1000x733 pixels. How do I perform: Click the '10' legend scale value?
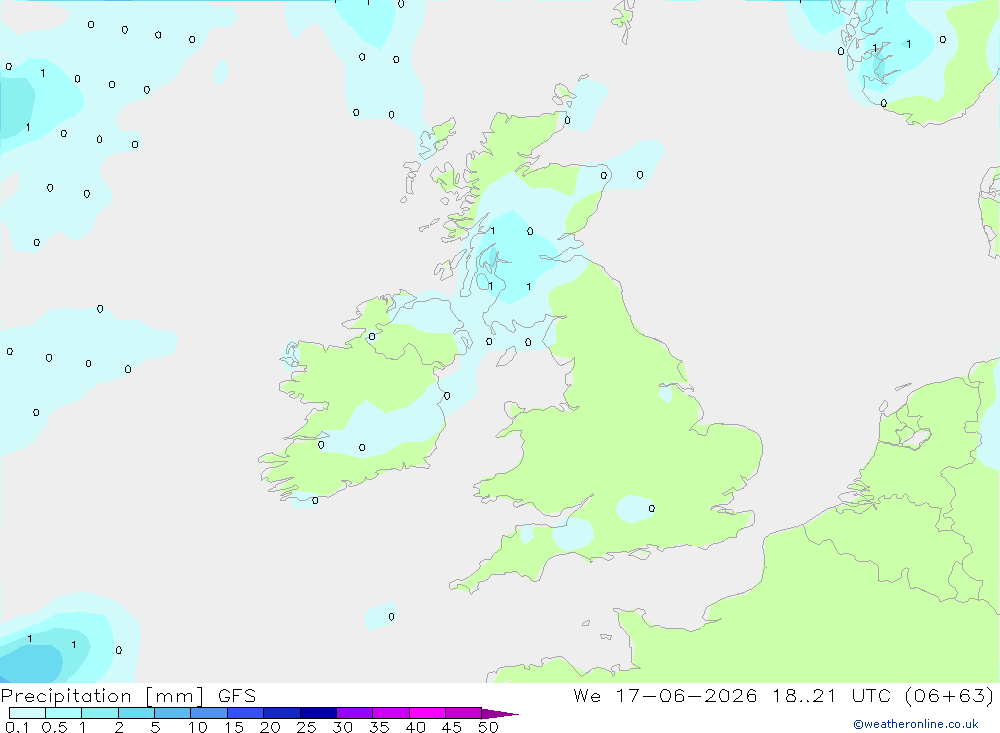[198, 727]
